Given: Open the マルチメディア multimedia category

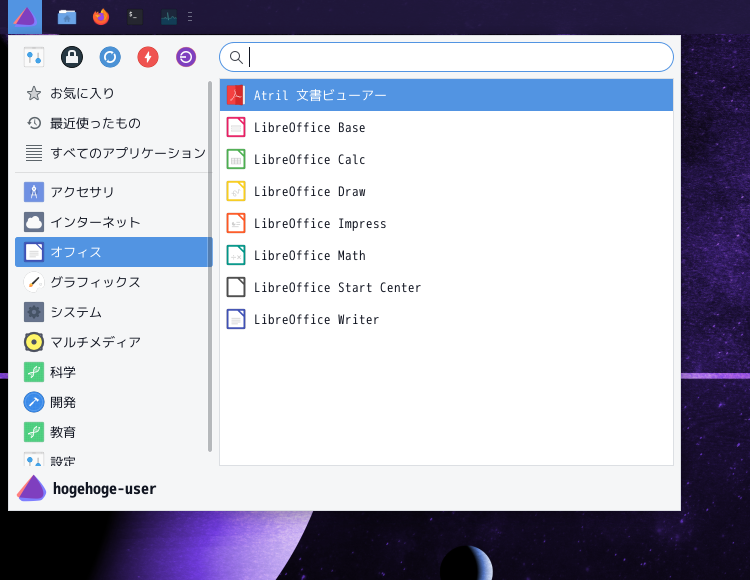Looking at the screenshot, I should (113, 342).
